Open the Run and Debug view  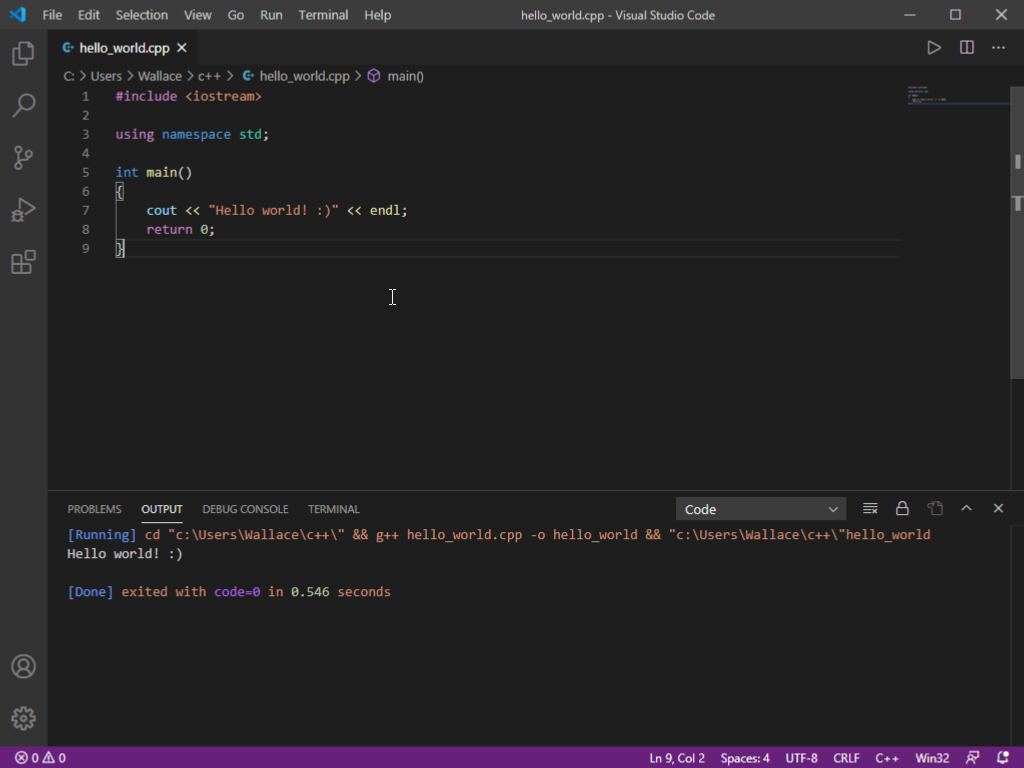click(23, 210)
